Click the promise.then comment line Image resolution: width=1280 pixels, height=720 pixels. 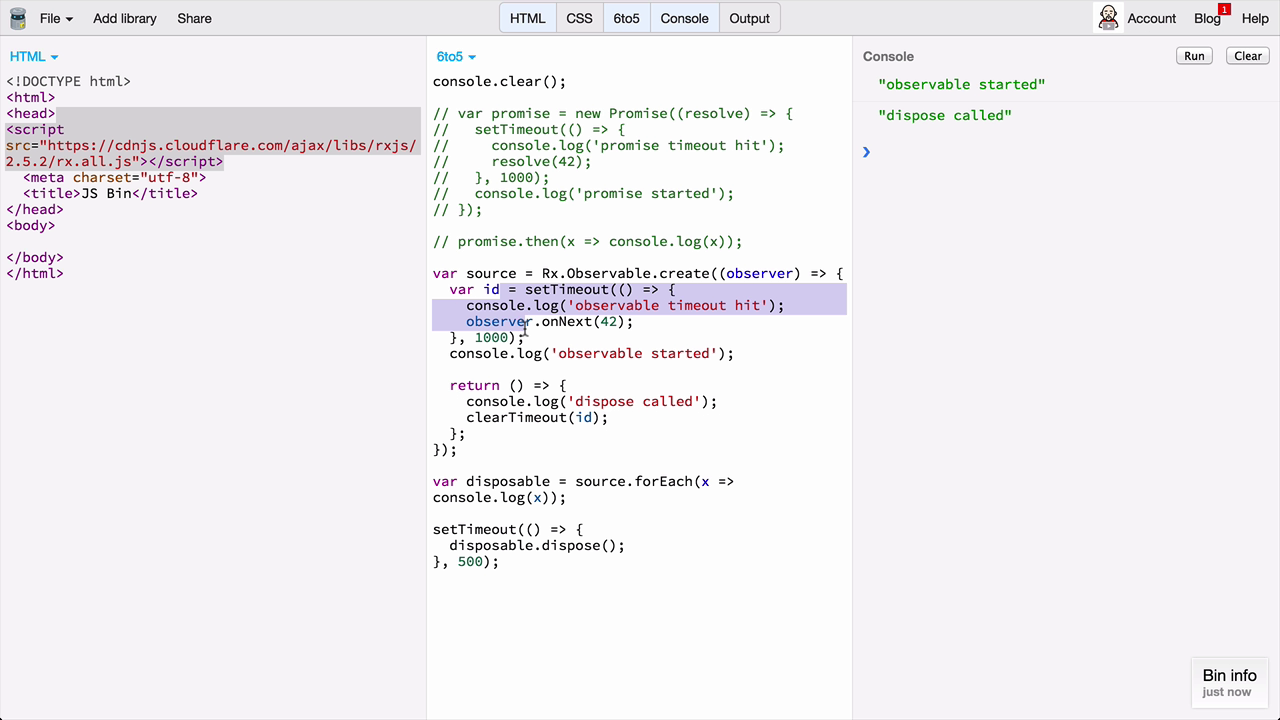(587, 242)
